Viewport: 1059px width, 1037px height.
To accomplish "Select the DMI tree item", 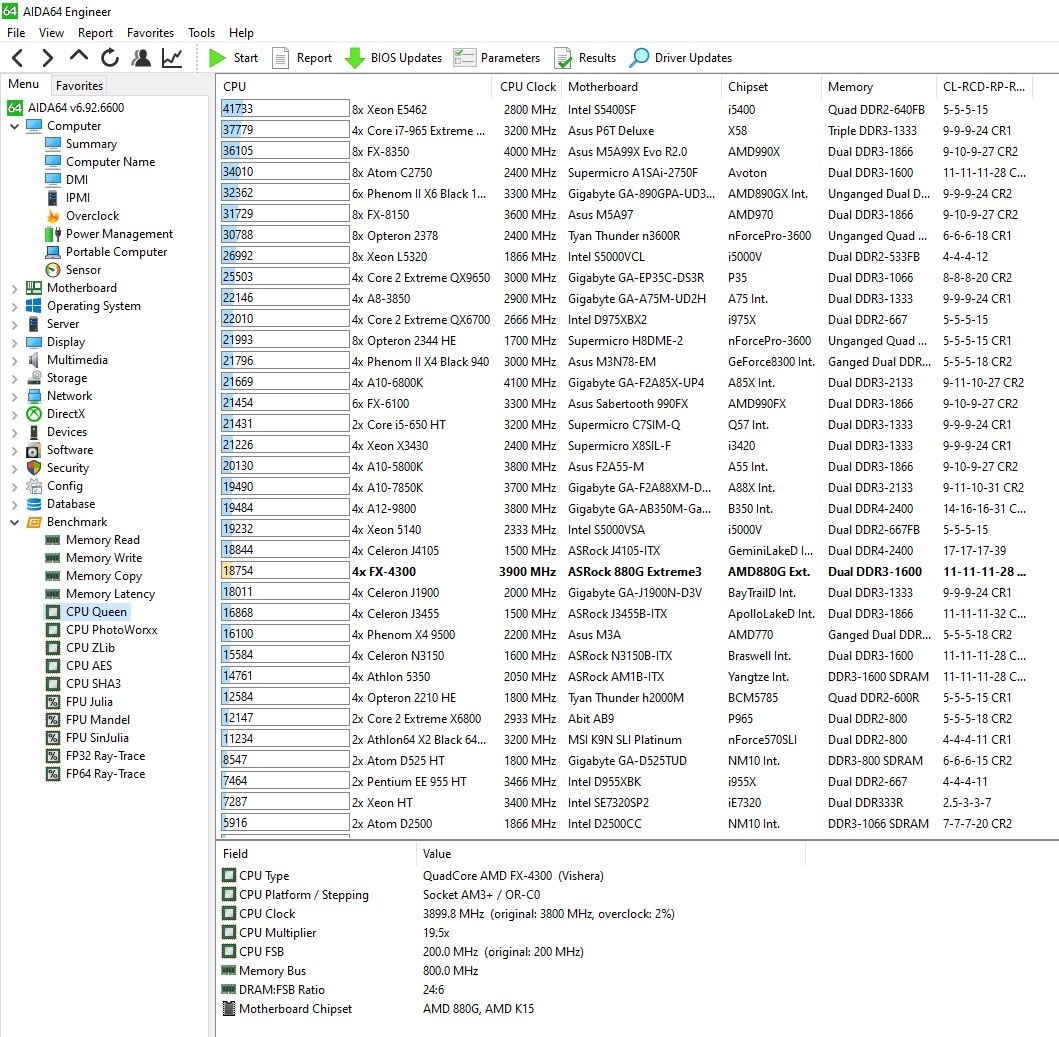I will (76, 180).
